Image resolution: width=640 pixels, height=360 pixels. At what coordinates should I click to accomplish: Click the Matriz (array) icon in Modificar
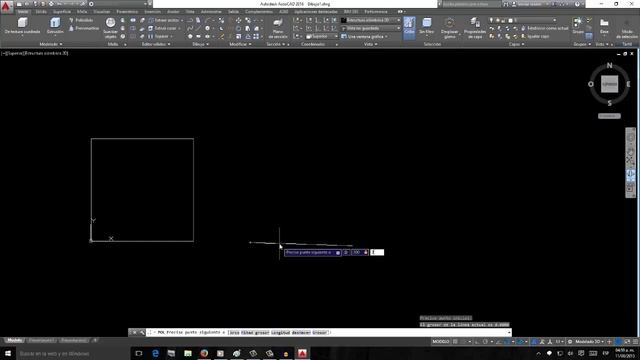pyautogui.click(x=256, y=37)
